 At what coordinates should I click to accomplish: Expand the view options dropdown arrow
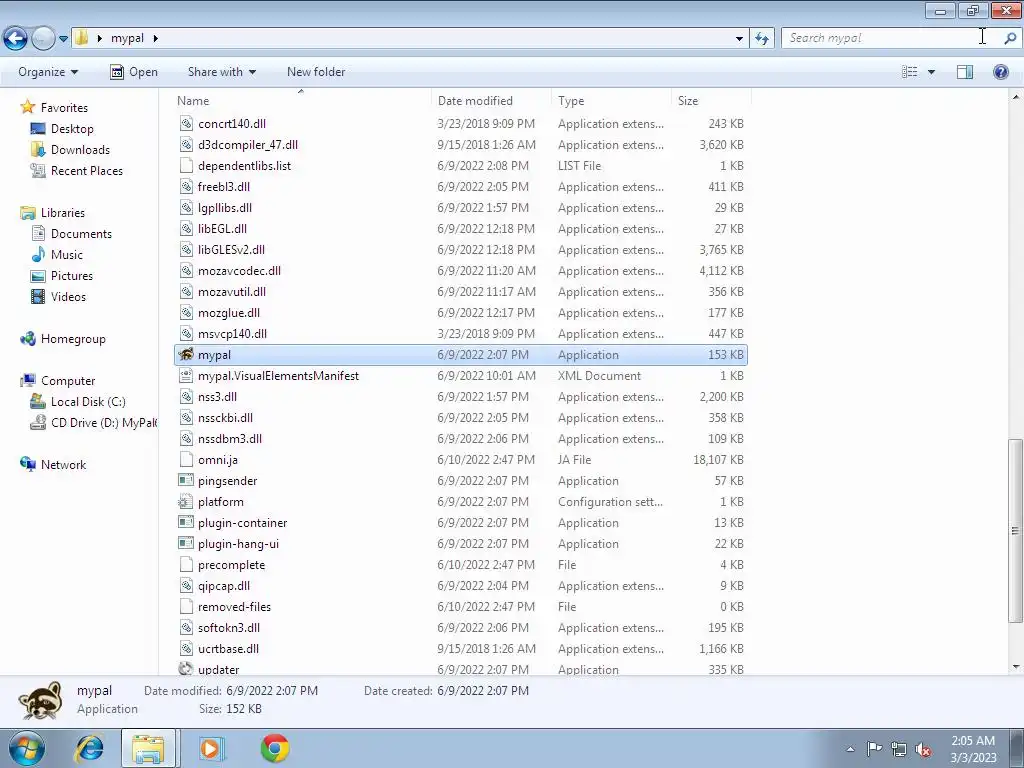(x=931, y=72)
